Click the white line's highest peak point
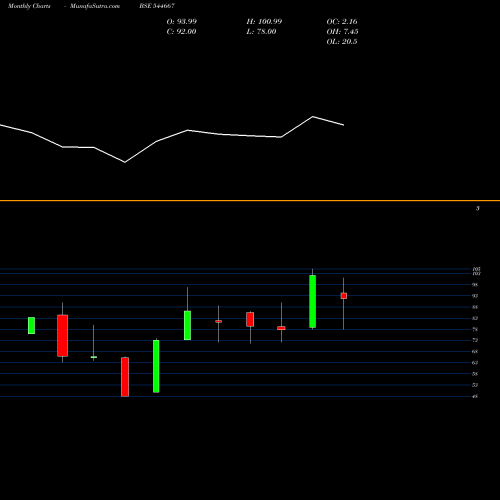 [x=313, y=116]
